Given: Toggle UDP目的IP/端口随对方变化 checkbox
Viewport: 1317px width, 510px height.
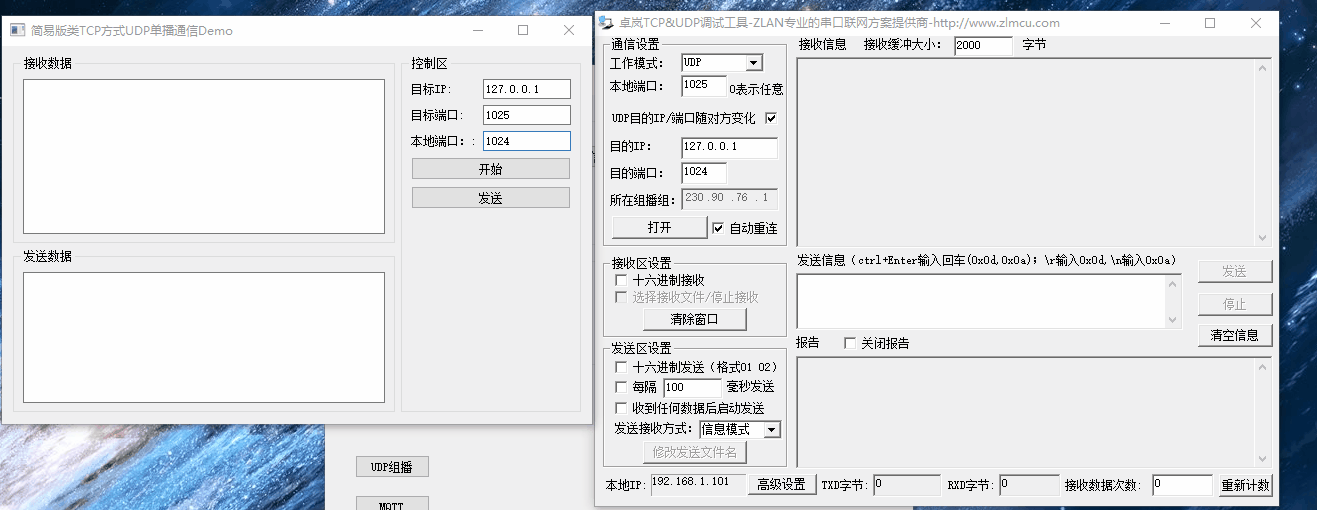Looking at the screenshot, I should 770,118.
